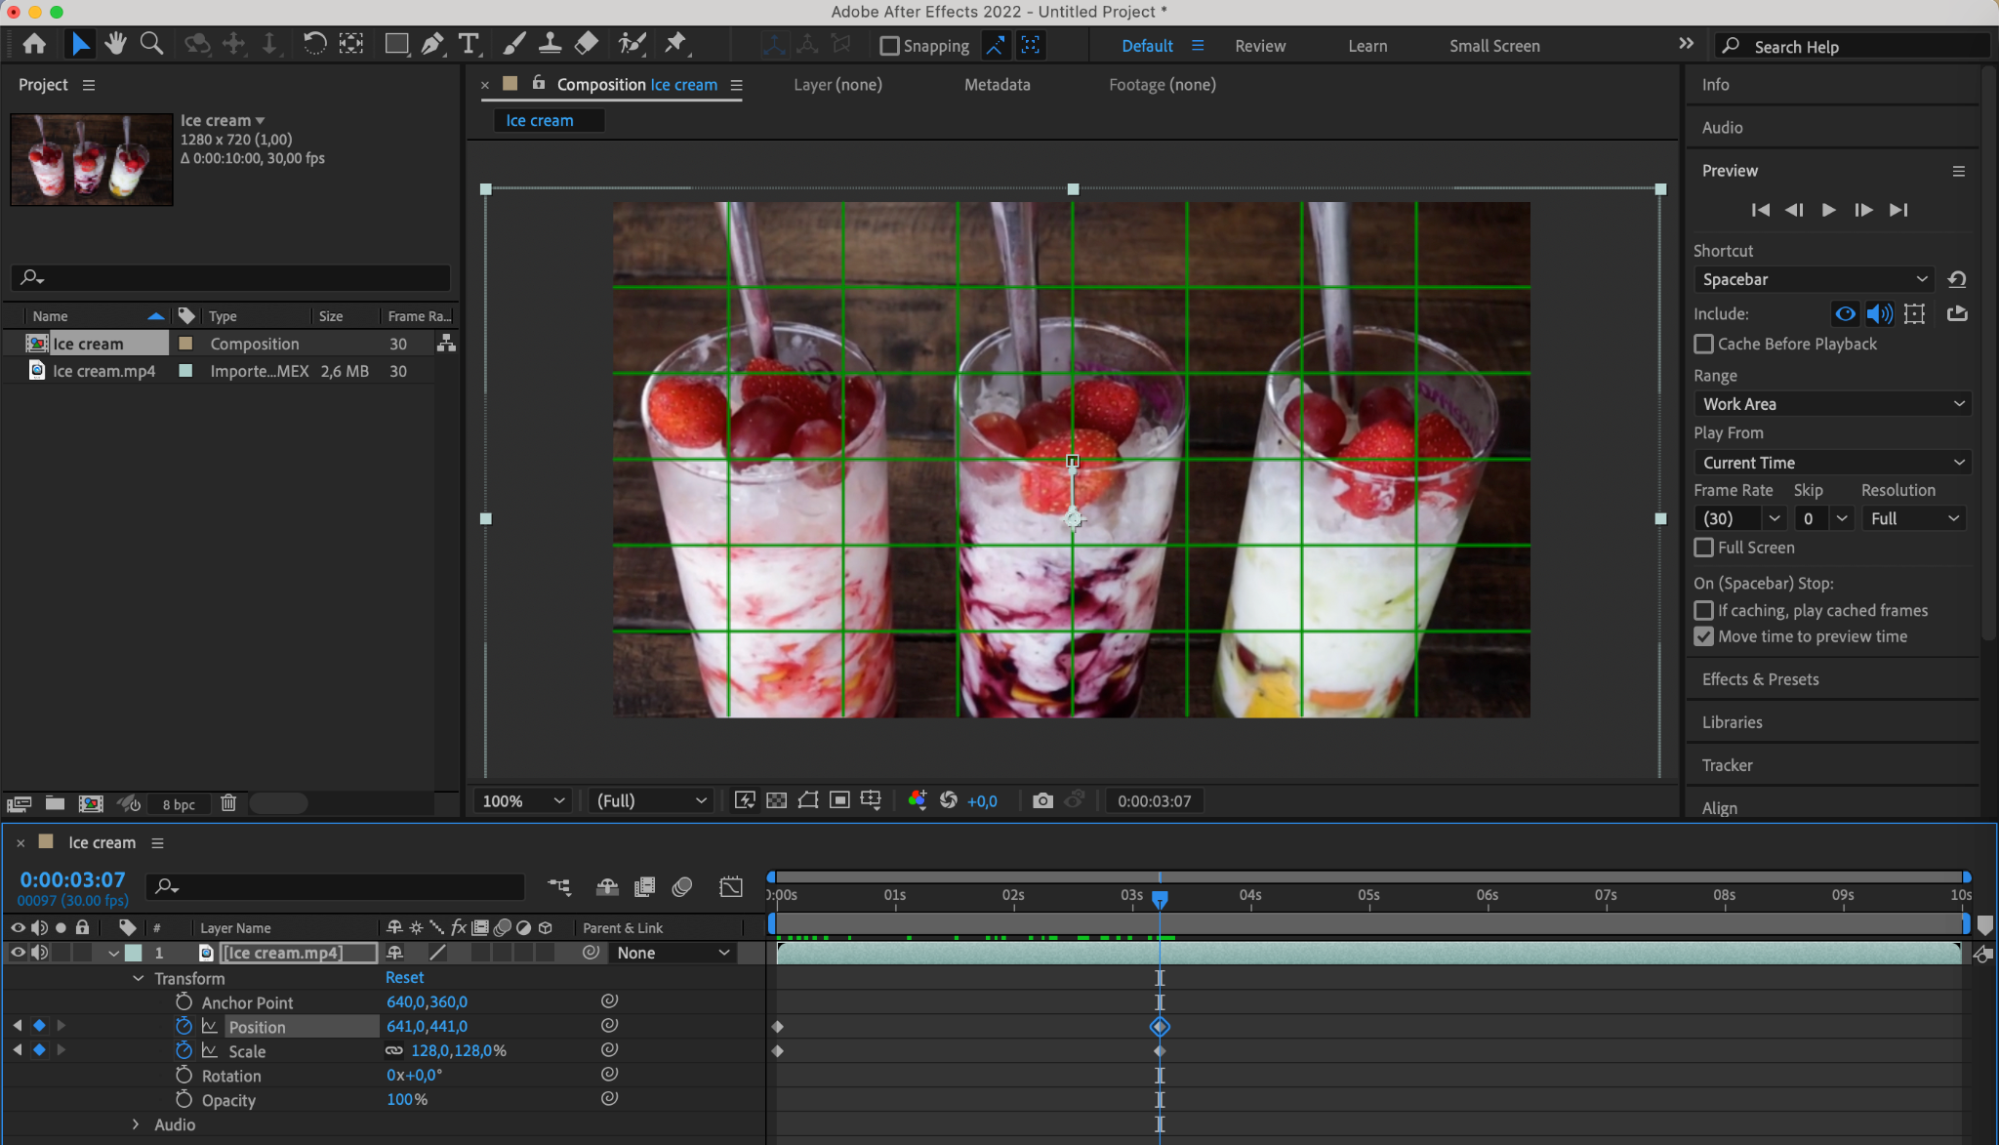Select the Zoom tool in toolbar

(x=152, y=44)
